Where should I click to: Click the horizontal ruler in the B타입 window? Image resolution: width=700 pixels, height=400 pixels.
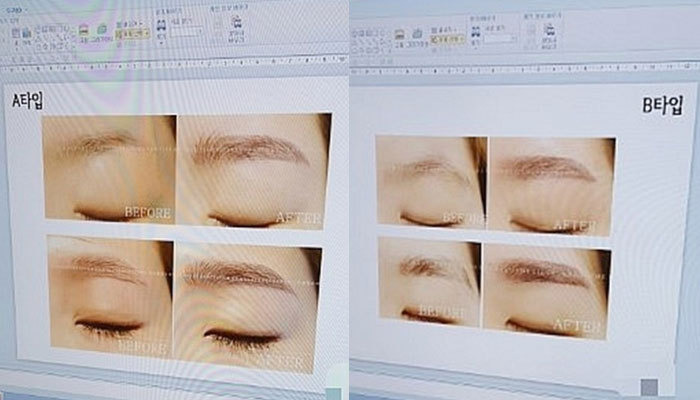(x=525, y=69)
